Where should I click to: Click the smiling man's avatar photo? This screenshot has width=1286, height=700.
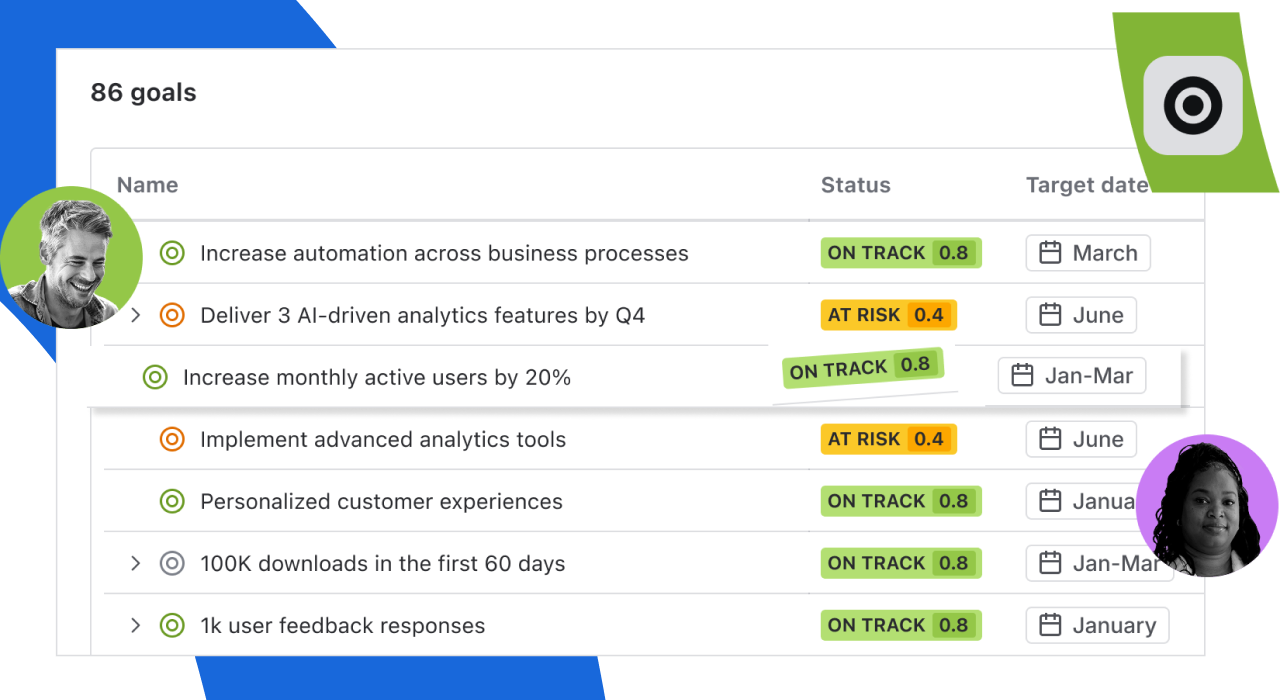(71, 258)
